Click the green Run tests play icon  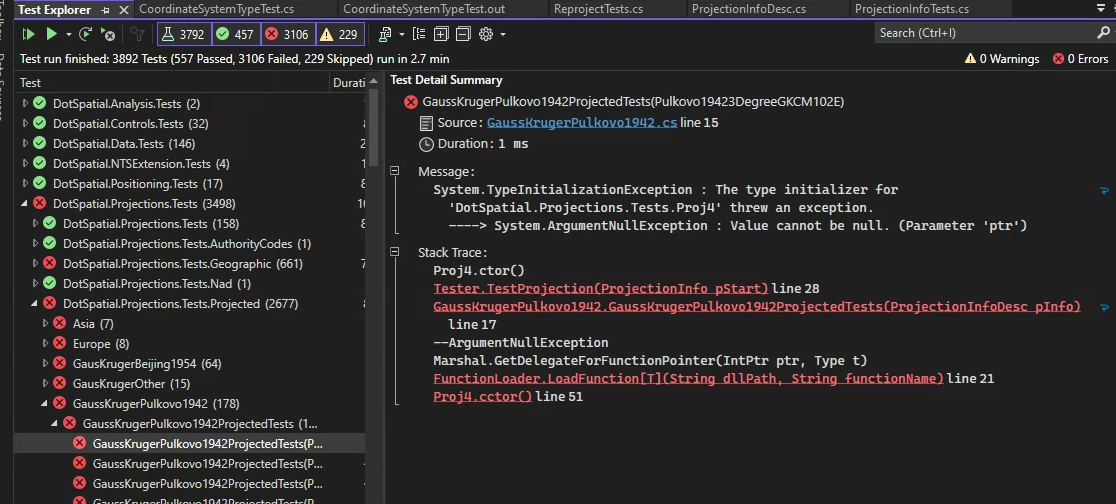51,33
